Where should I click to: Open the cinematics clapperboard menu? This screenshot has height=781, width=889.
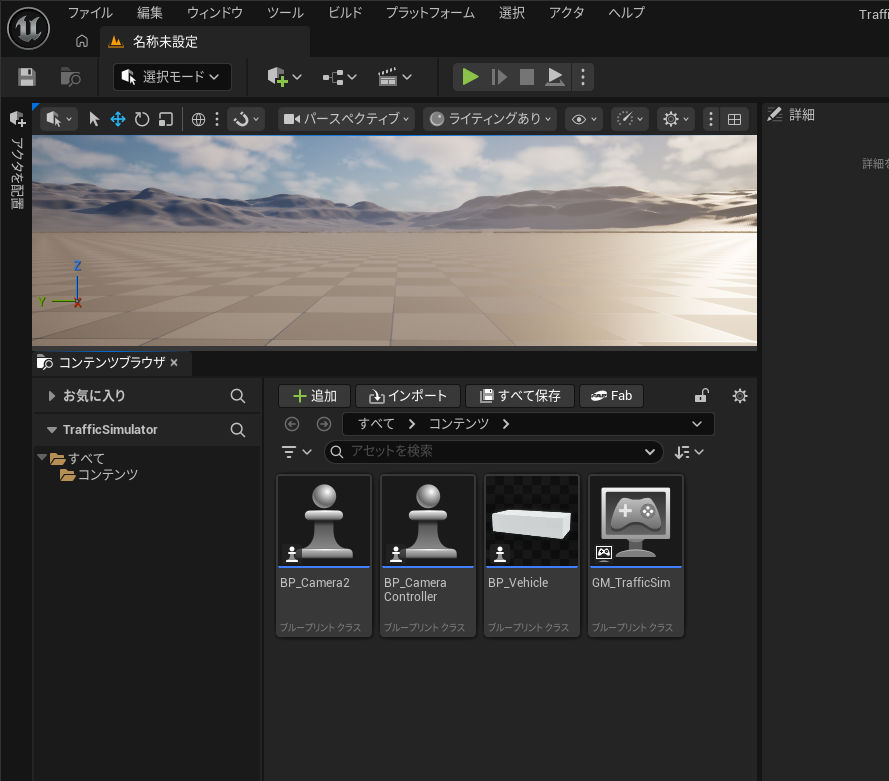point(394,77)
